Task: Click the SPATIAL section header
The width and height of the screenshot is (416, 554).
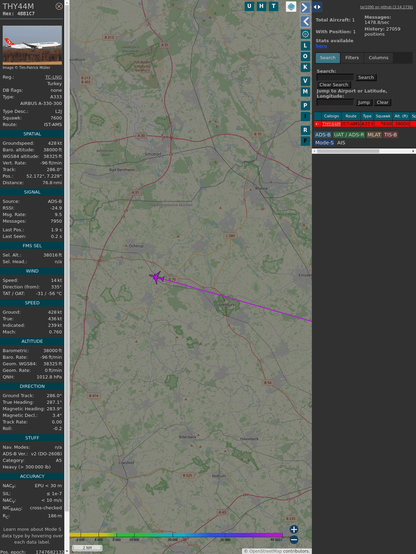Action: pyautogui.click(x=32, y=134)
